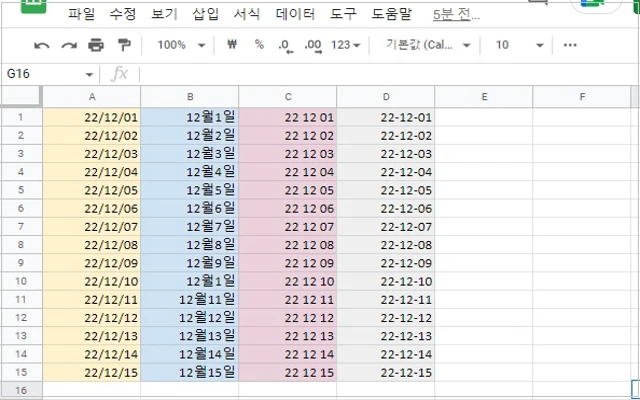640x400 pixels.
Task: Click cell containing 22/12/13
Action: 92,336
